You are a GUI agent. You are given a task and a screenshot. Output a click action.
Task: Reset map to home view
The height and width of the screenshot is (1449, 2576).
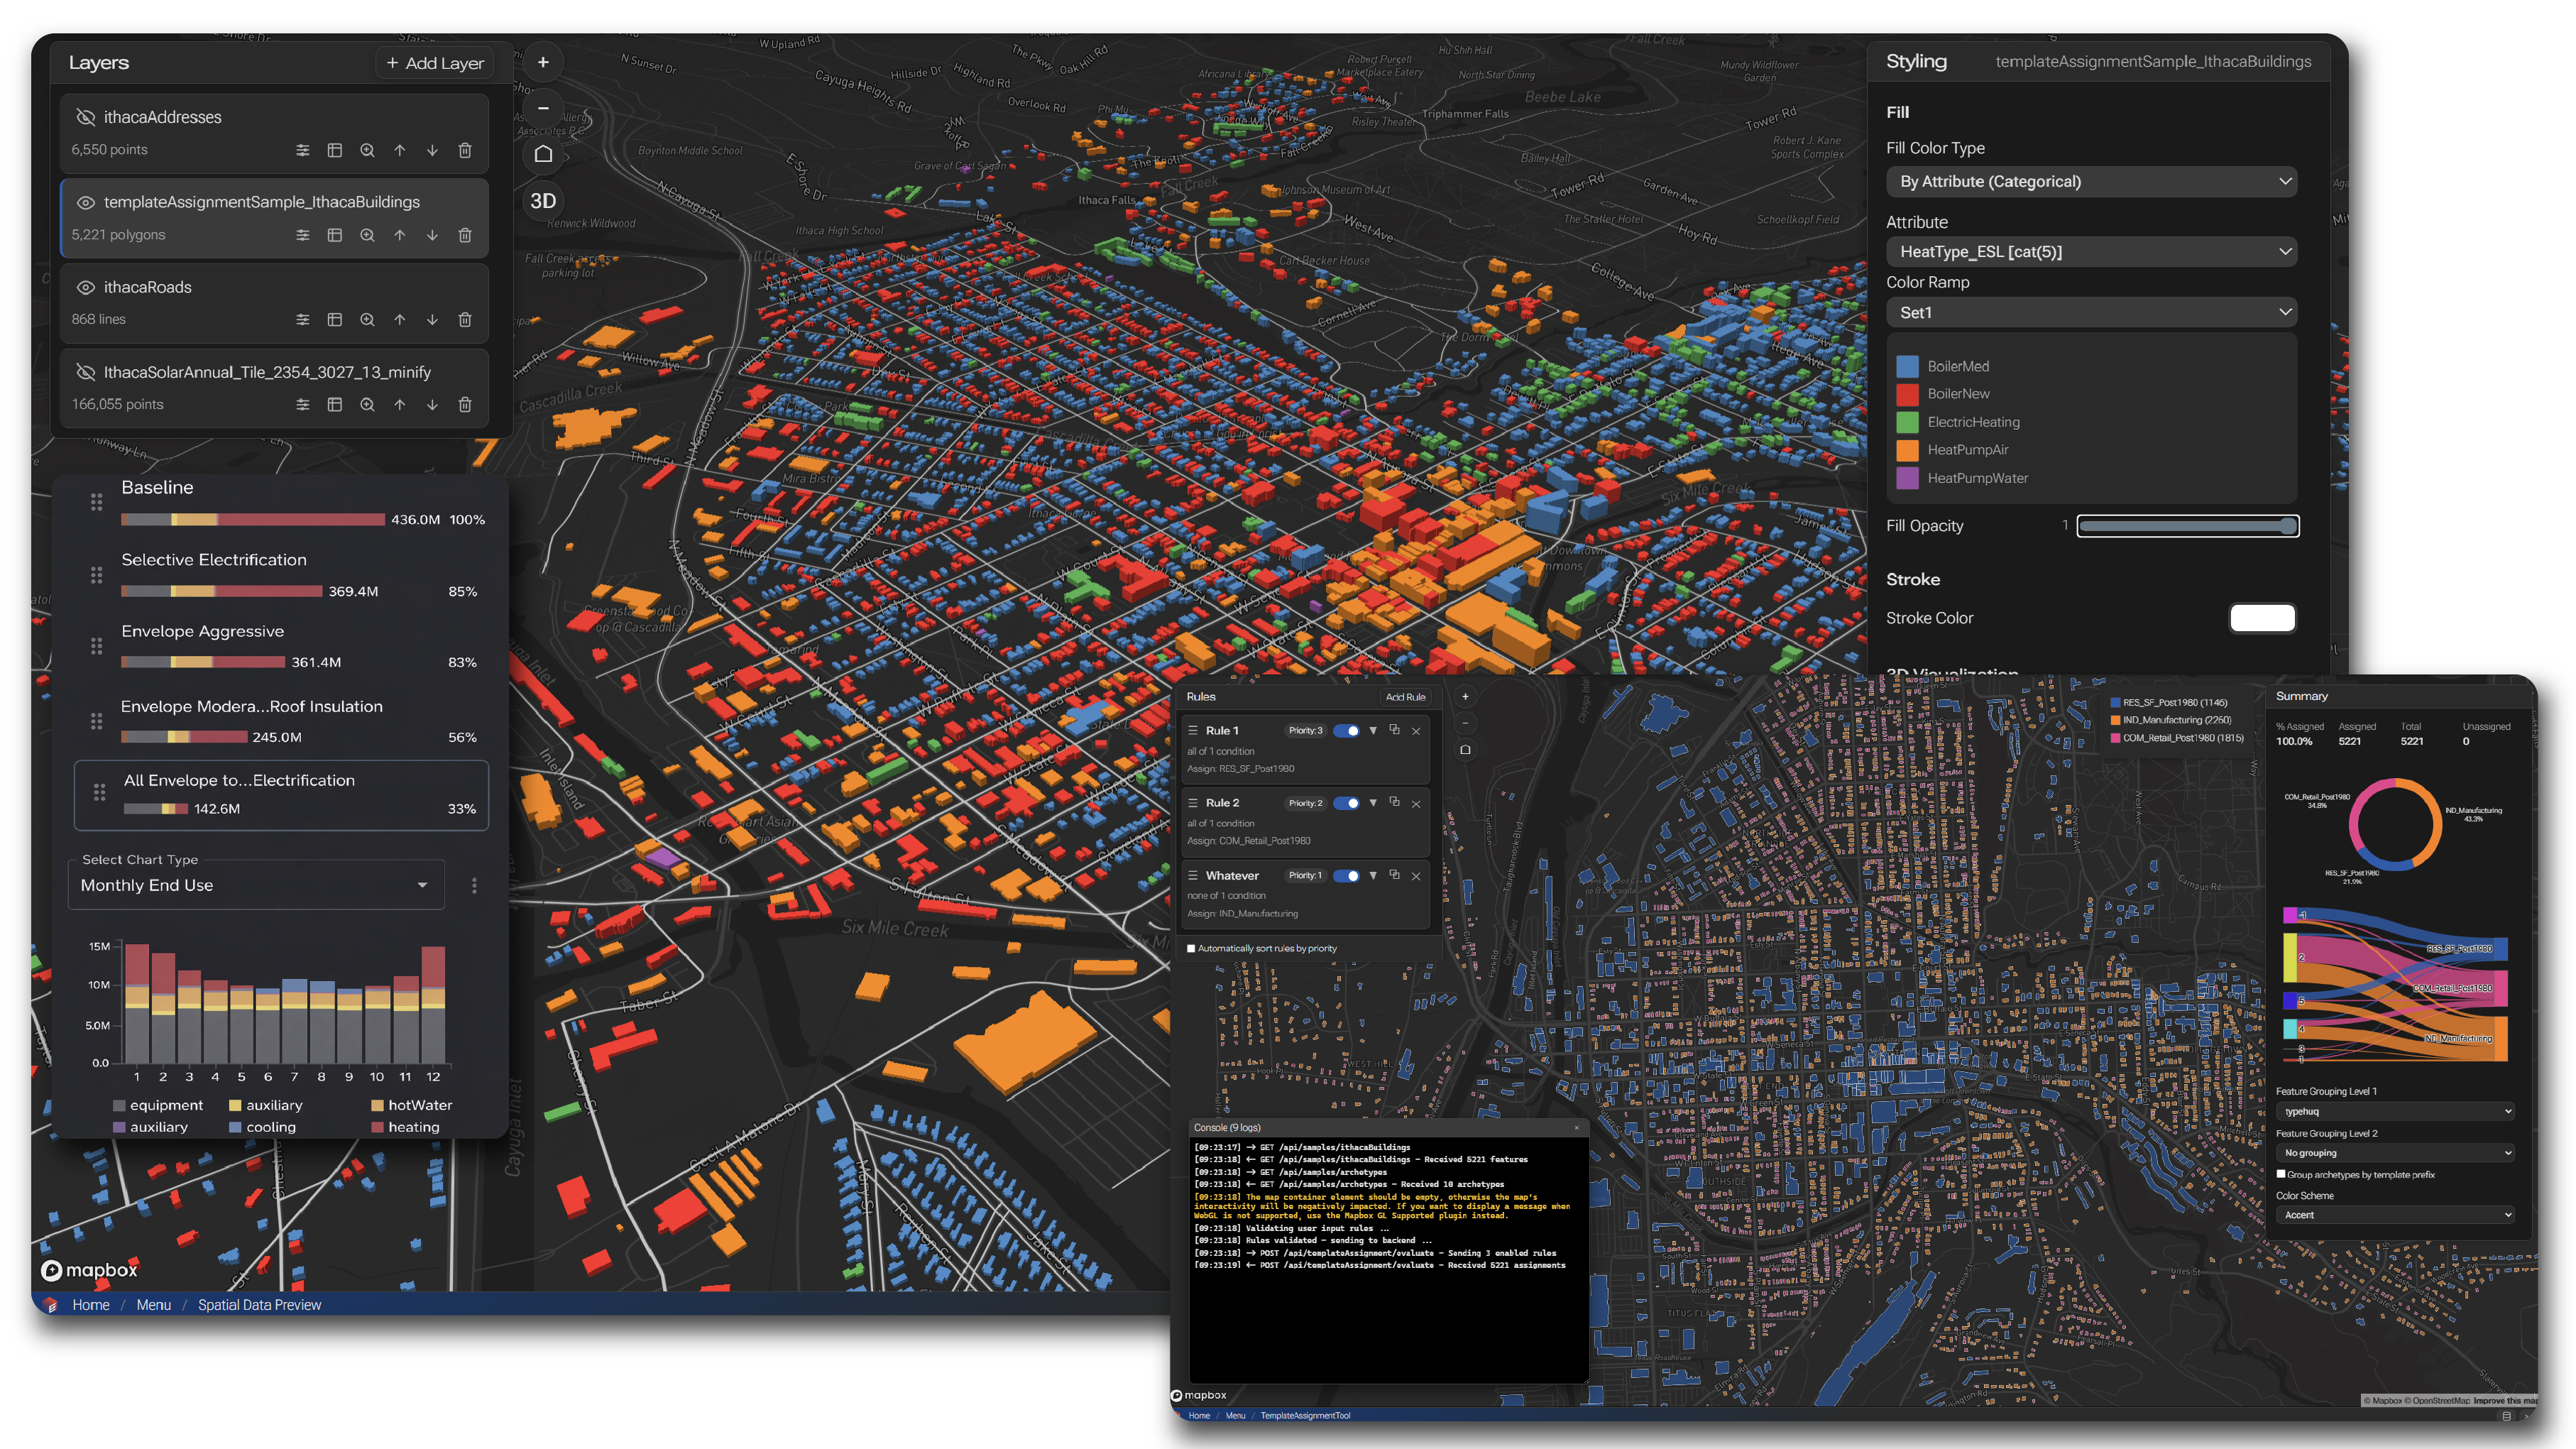point(543,154)
